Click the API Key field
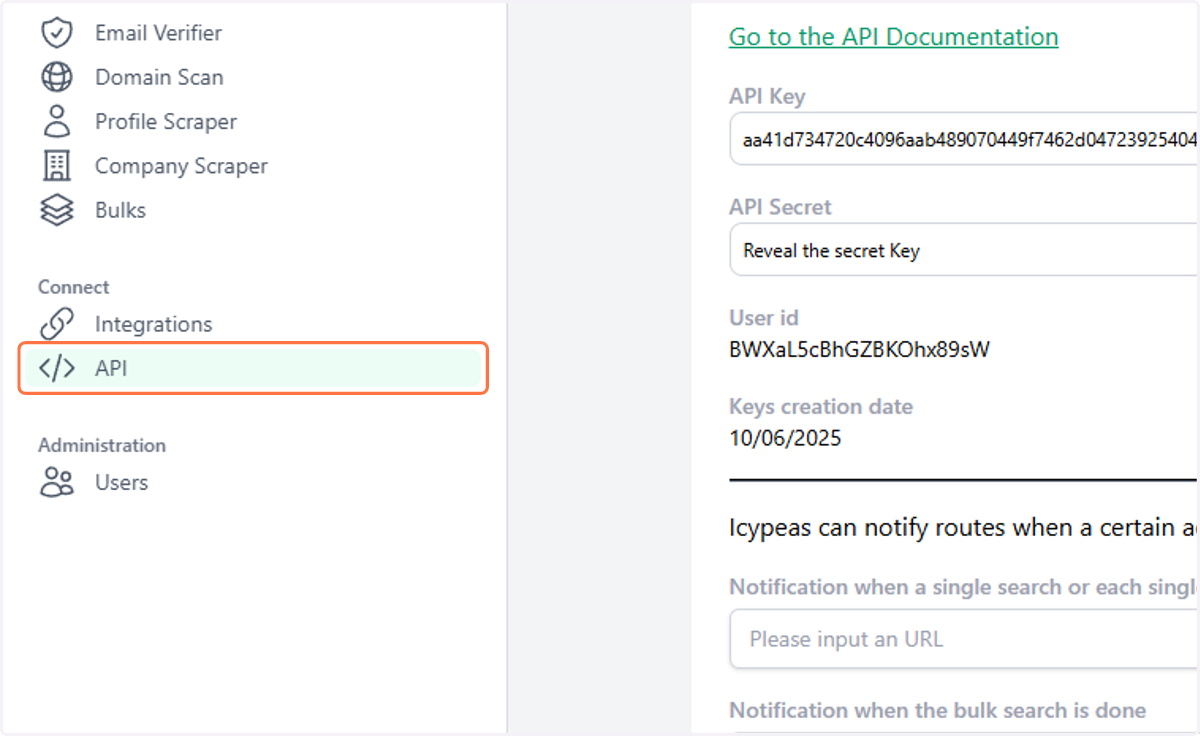 click(964, 139)
